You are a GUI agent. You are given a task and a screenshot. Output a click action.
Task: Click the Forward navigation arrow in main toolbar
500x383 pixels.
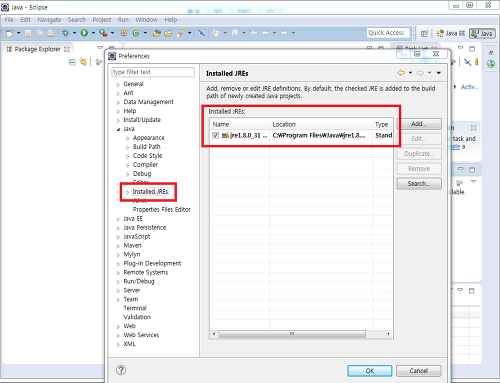click(x=284, y=33)
